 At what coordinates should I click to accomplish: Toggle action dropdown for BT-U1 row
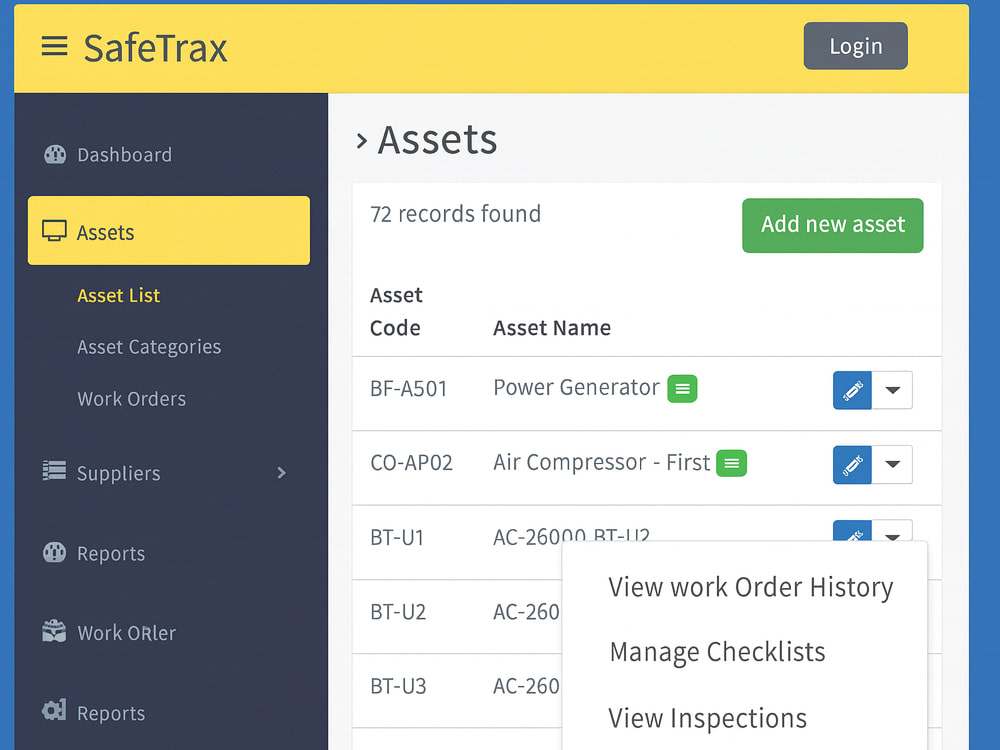(x=892, y=531)
